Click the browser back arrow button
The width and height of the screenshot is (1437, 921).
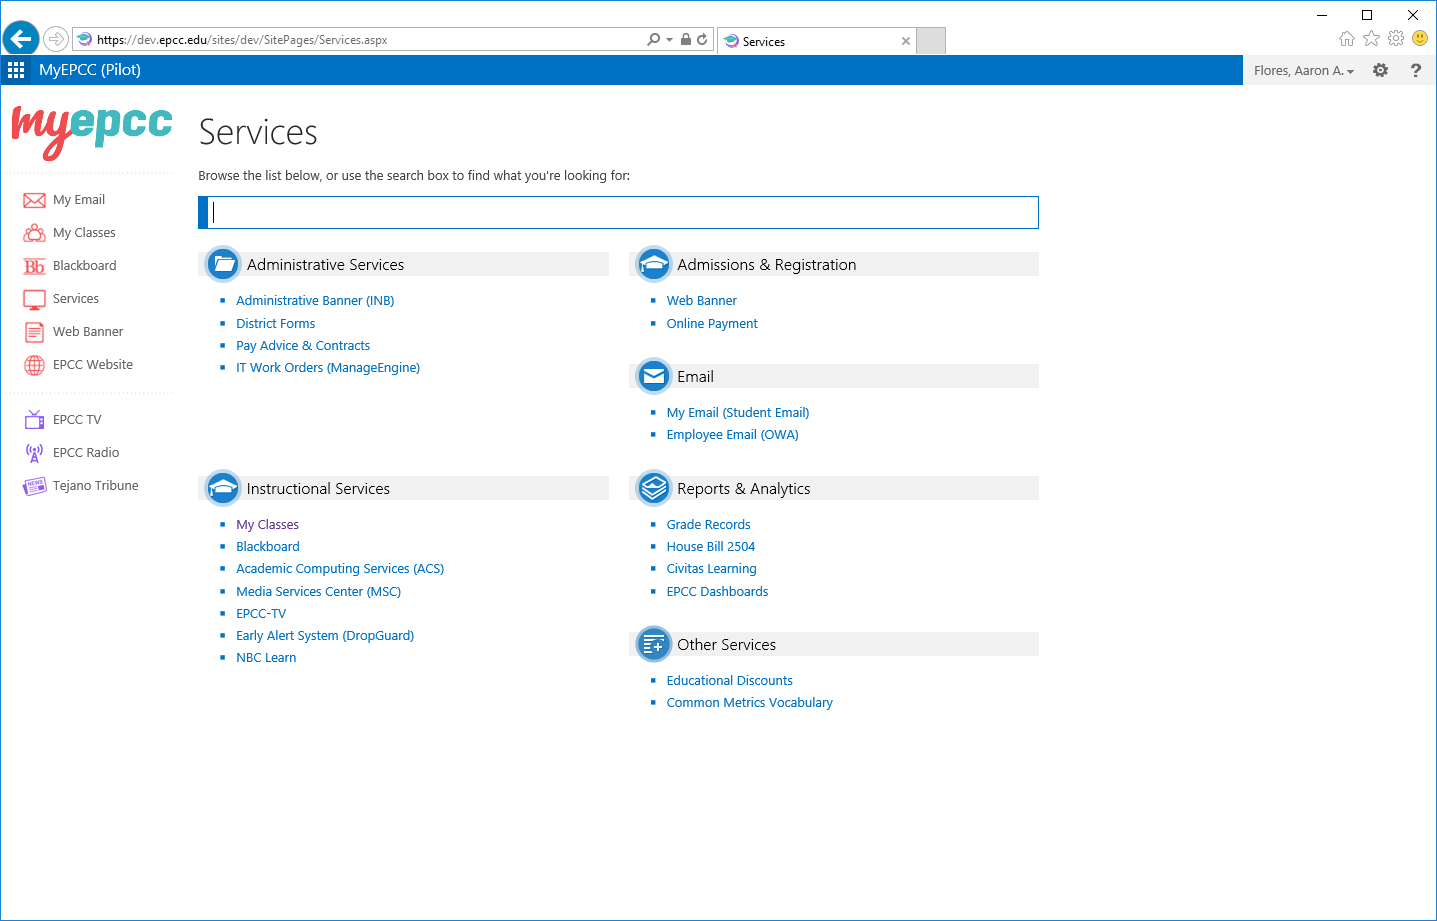(21, 39)
